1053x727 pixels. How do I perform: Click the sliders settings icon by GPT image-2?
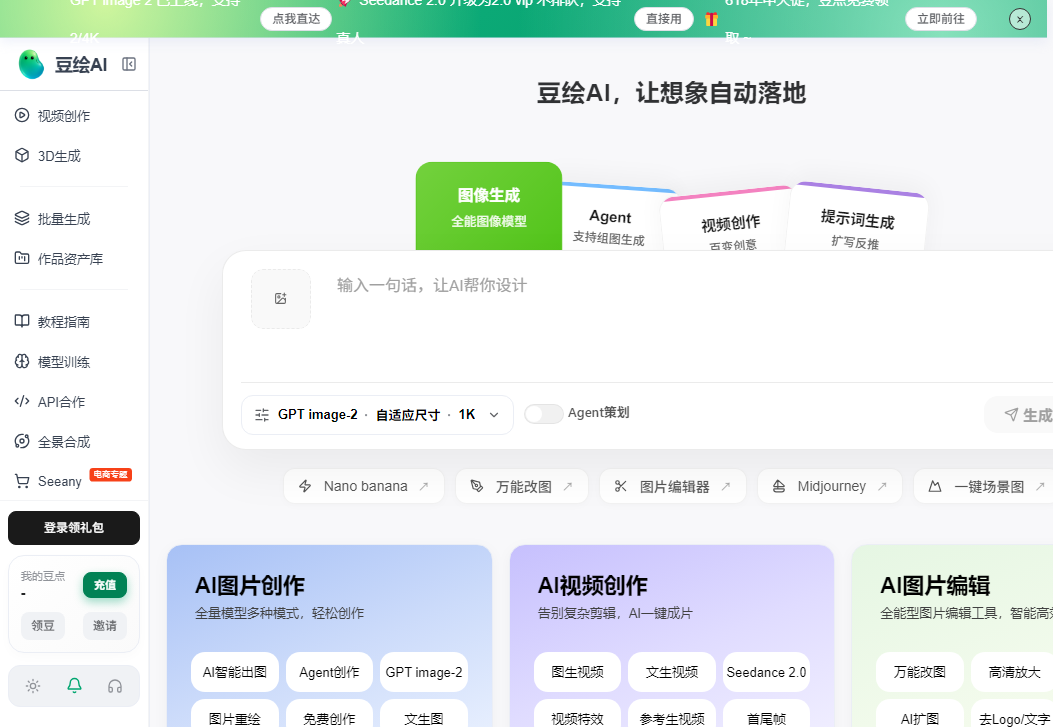262,415
